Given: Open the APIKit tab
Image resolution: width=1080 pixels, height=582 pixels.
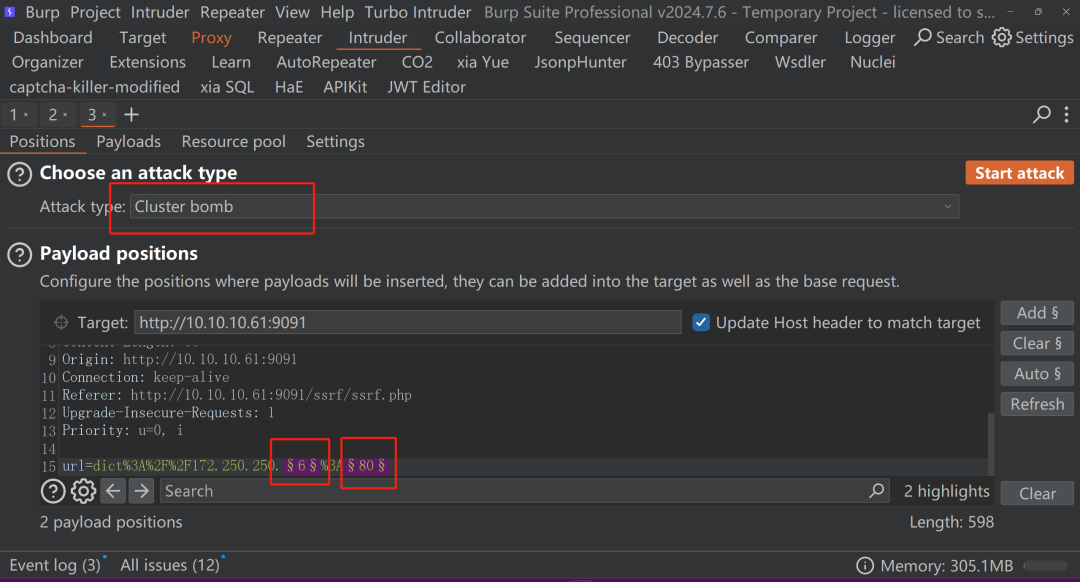Looking at the screenshot, I should (x=345, y=87).
